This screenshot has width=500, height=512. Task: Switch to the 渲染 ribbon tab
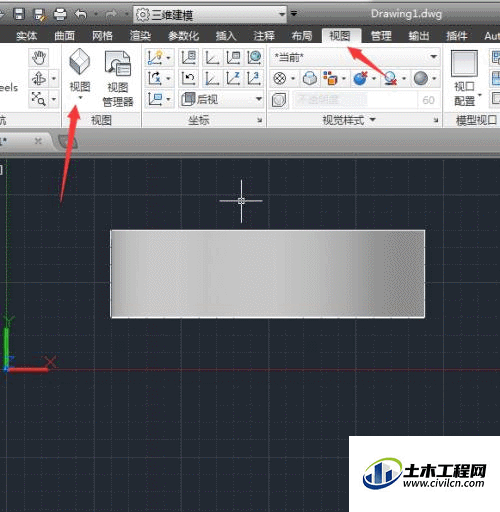tap(140, 36)
